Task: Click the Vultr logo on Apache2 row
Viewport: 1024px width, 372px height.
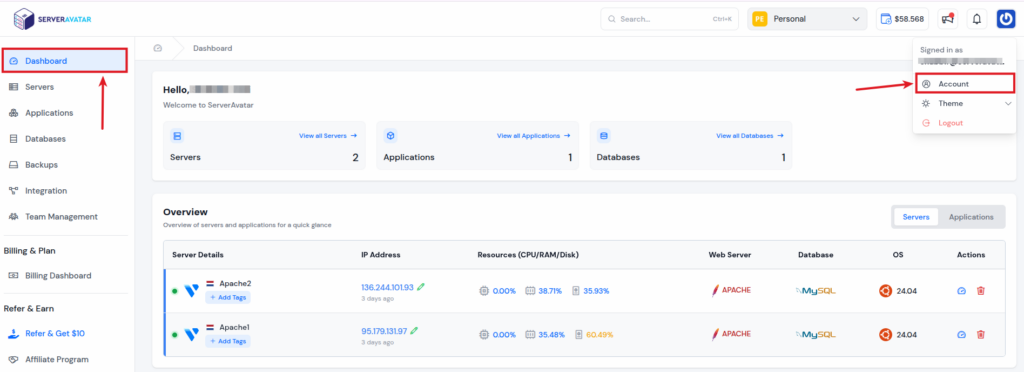Action: pyautogui.click(x=191, y=291)
